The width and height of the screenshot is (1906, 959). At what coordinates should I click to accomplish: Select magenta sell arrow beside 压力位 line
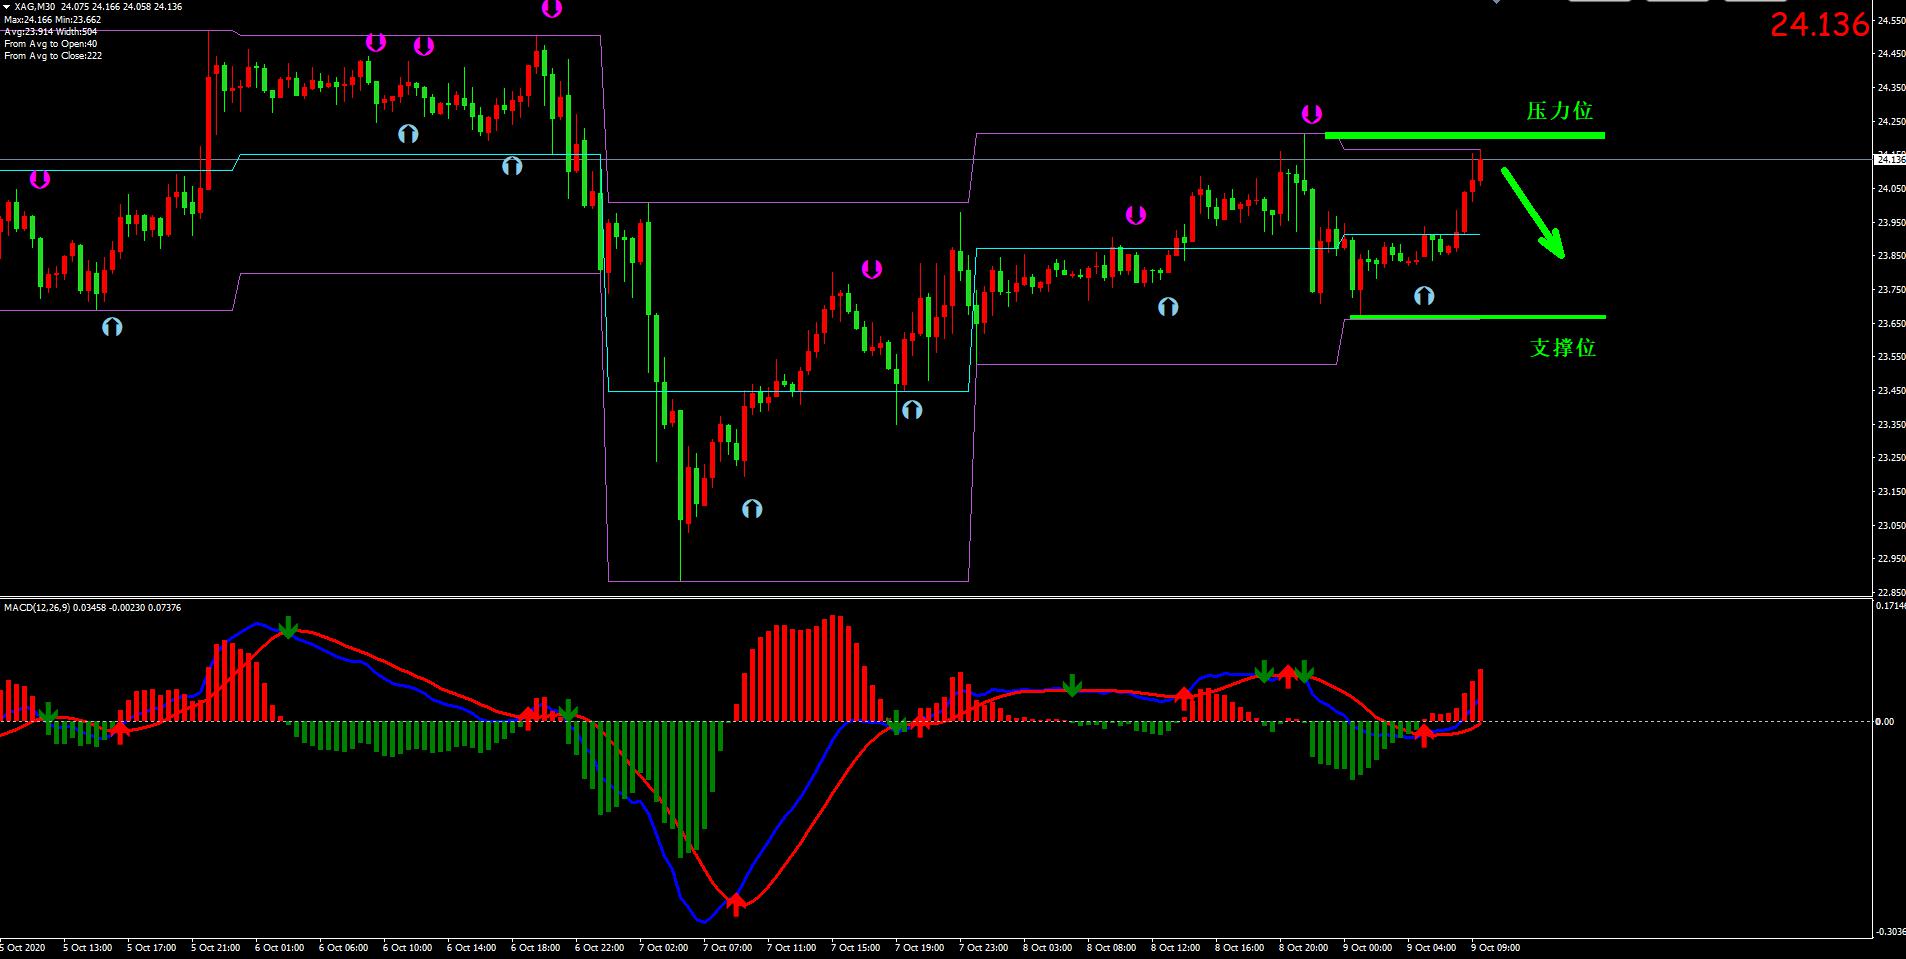tap(1311, 114)
